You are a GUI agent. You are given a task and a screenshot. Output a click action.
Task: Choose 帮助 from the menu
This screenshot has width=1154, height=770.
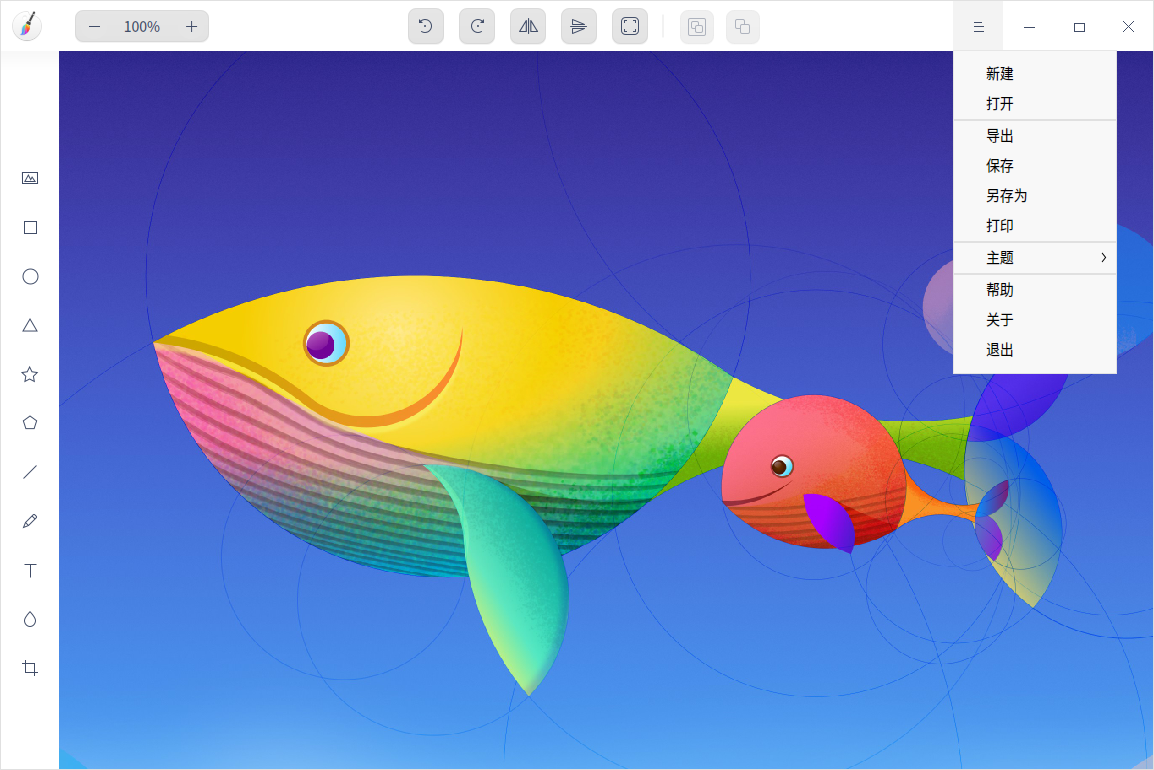[x=1035, y=290]
